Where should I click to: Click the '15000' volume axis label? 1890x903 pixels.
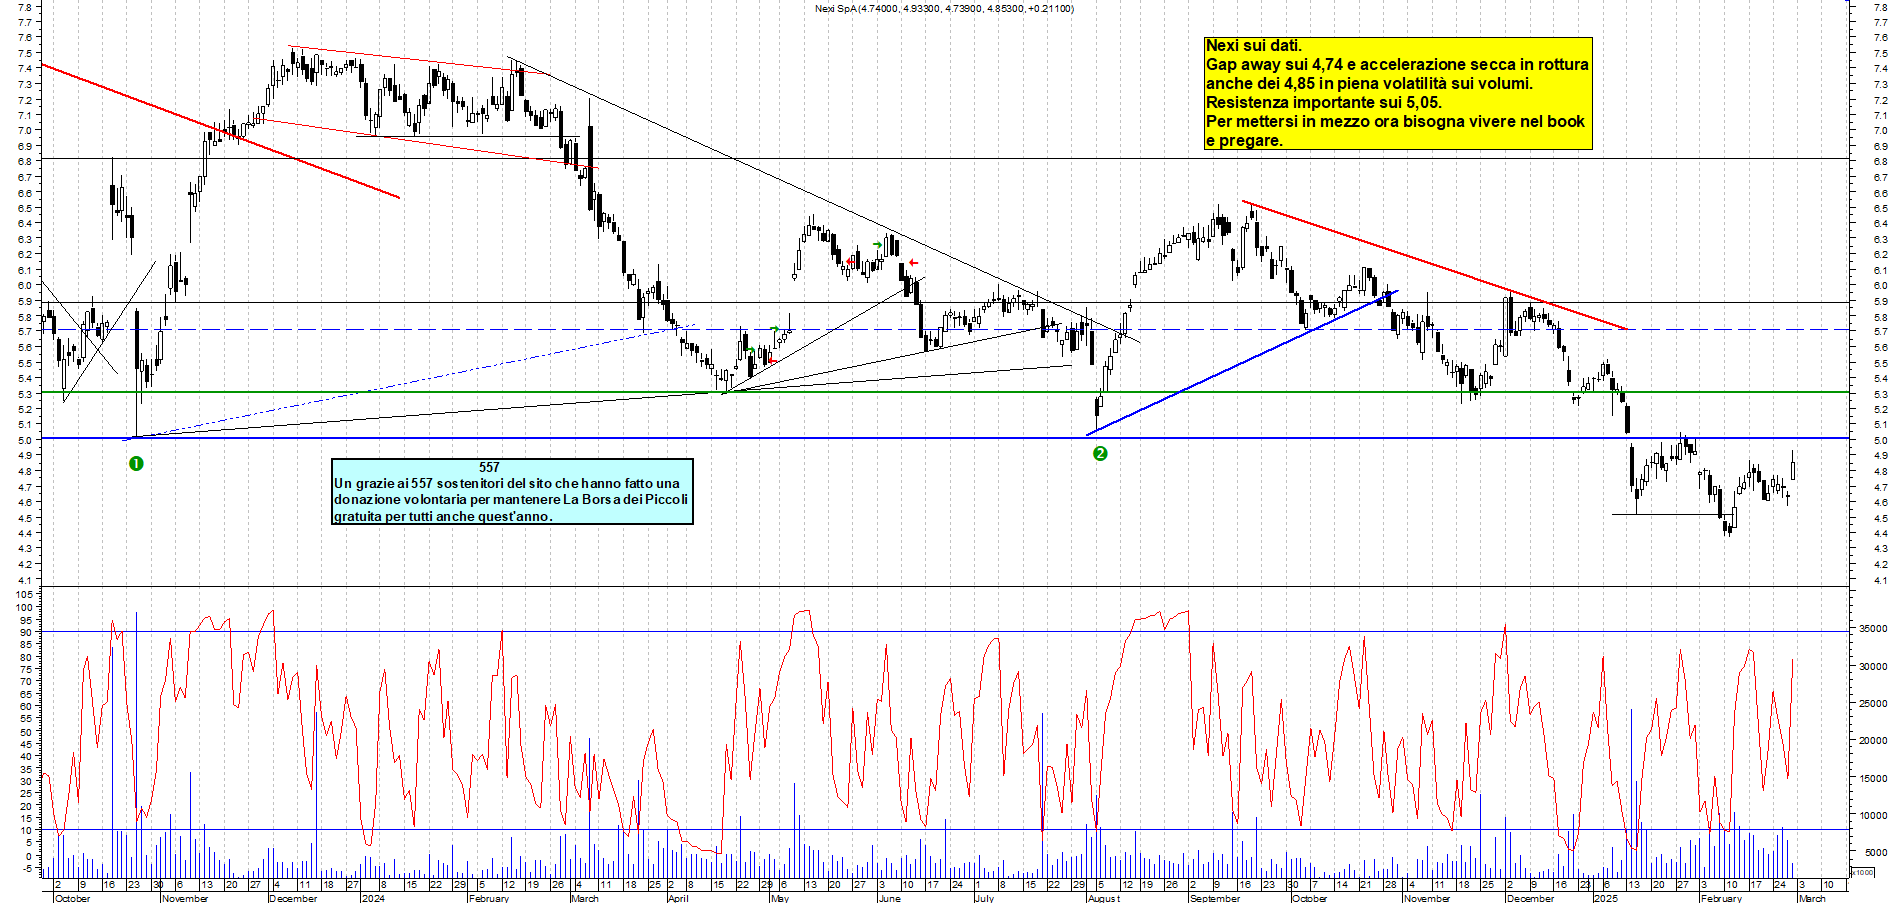point(1873,778)
